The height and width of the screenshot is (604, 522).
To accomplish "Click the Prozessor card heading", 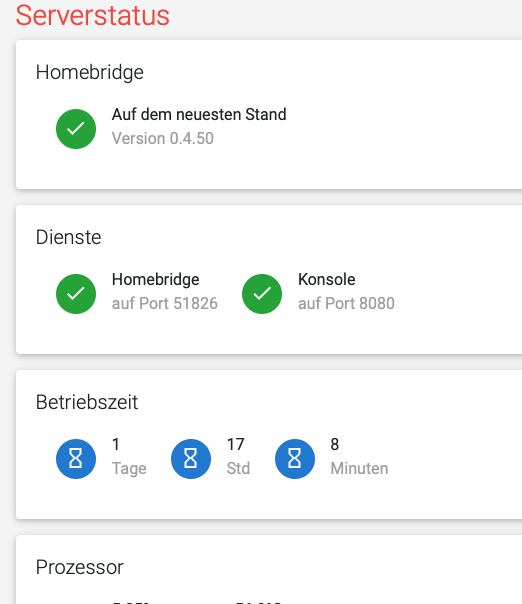I will coord(80,567).
